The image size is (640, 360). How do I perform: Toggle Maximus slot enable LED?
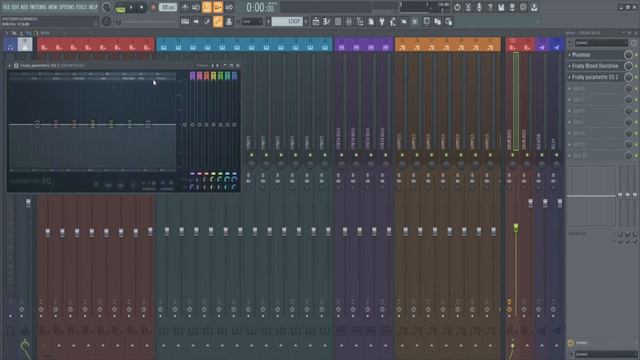[x=636, y=55]
